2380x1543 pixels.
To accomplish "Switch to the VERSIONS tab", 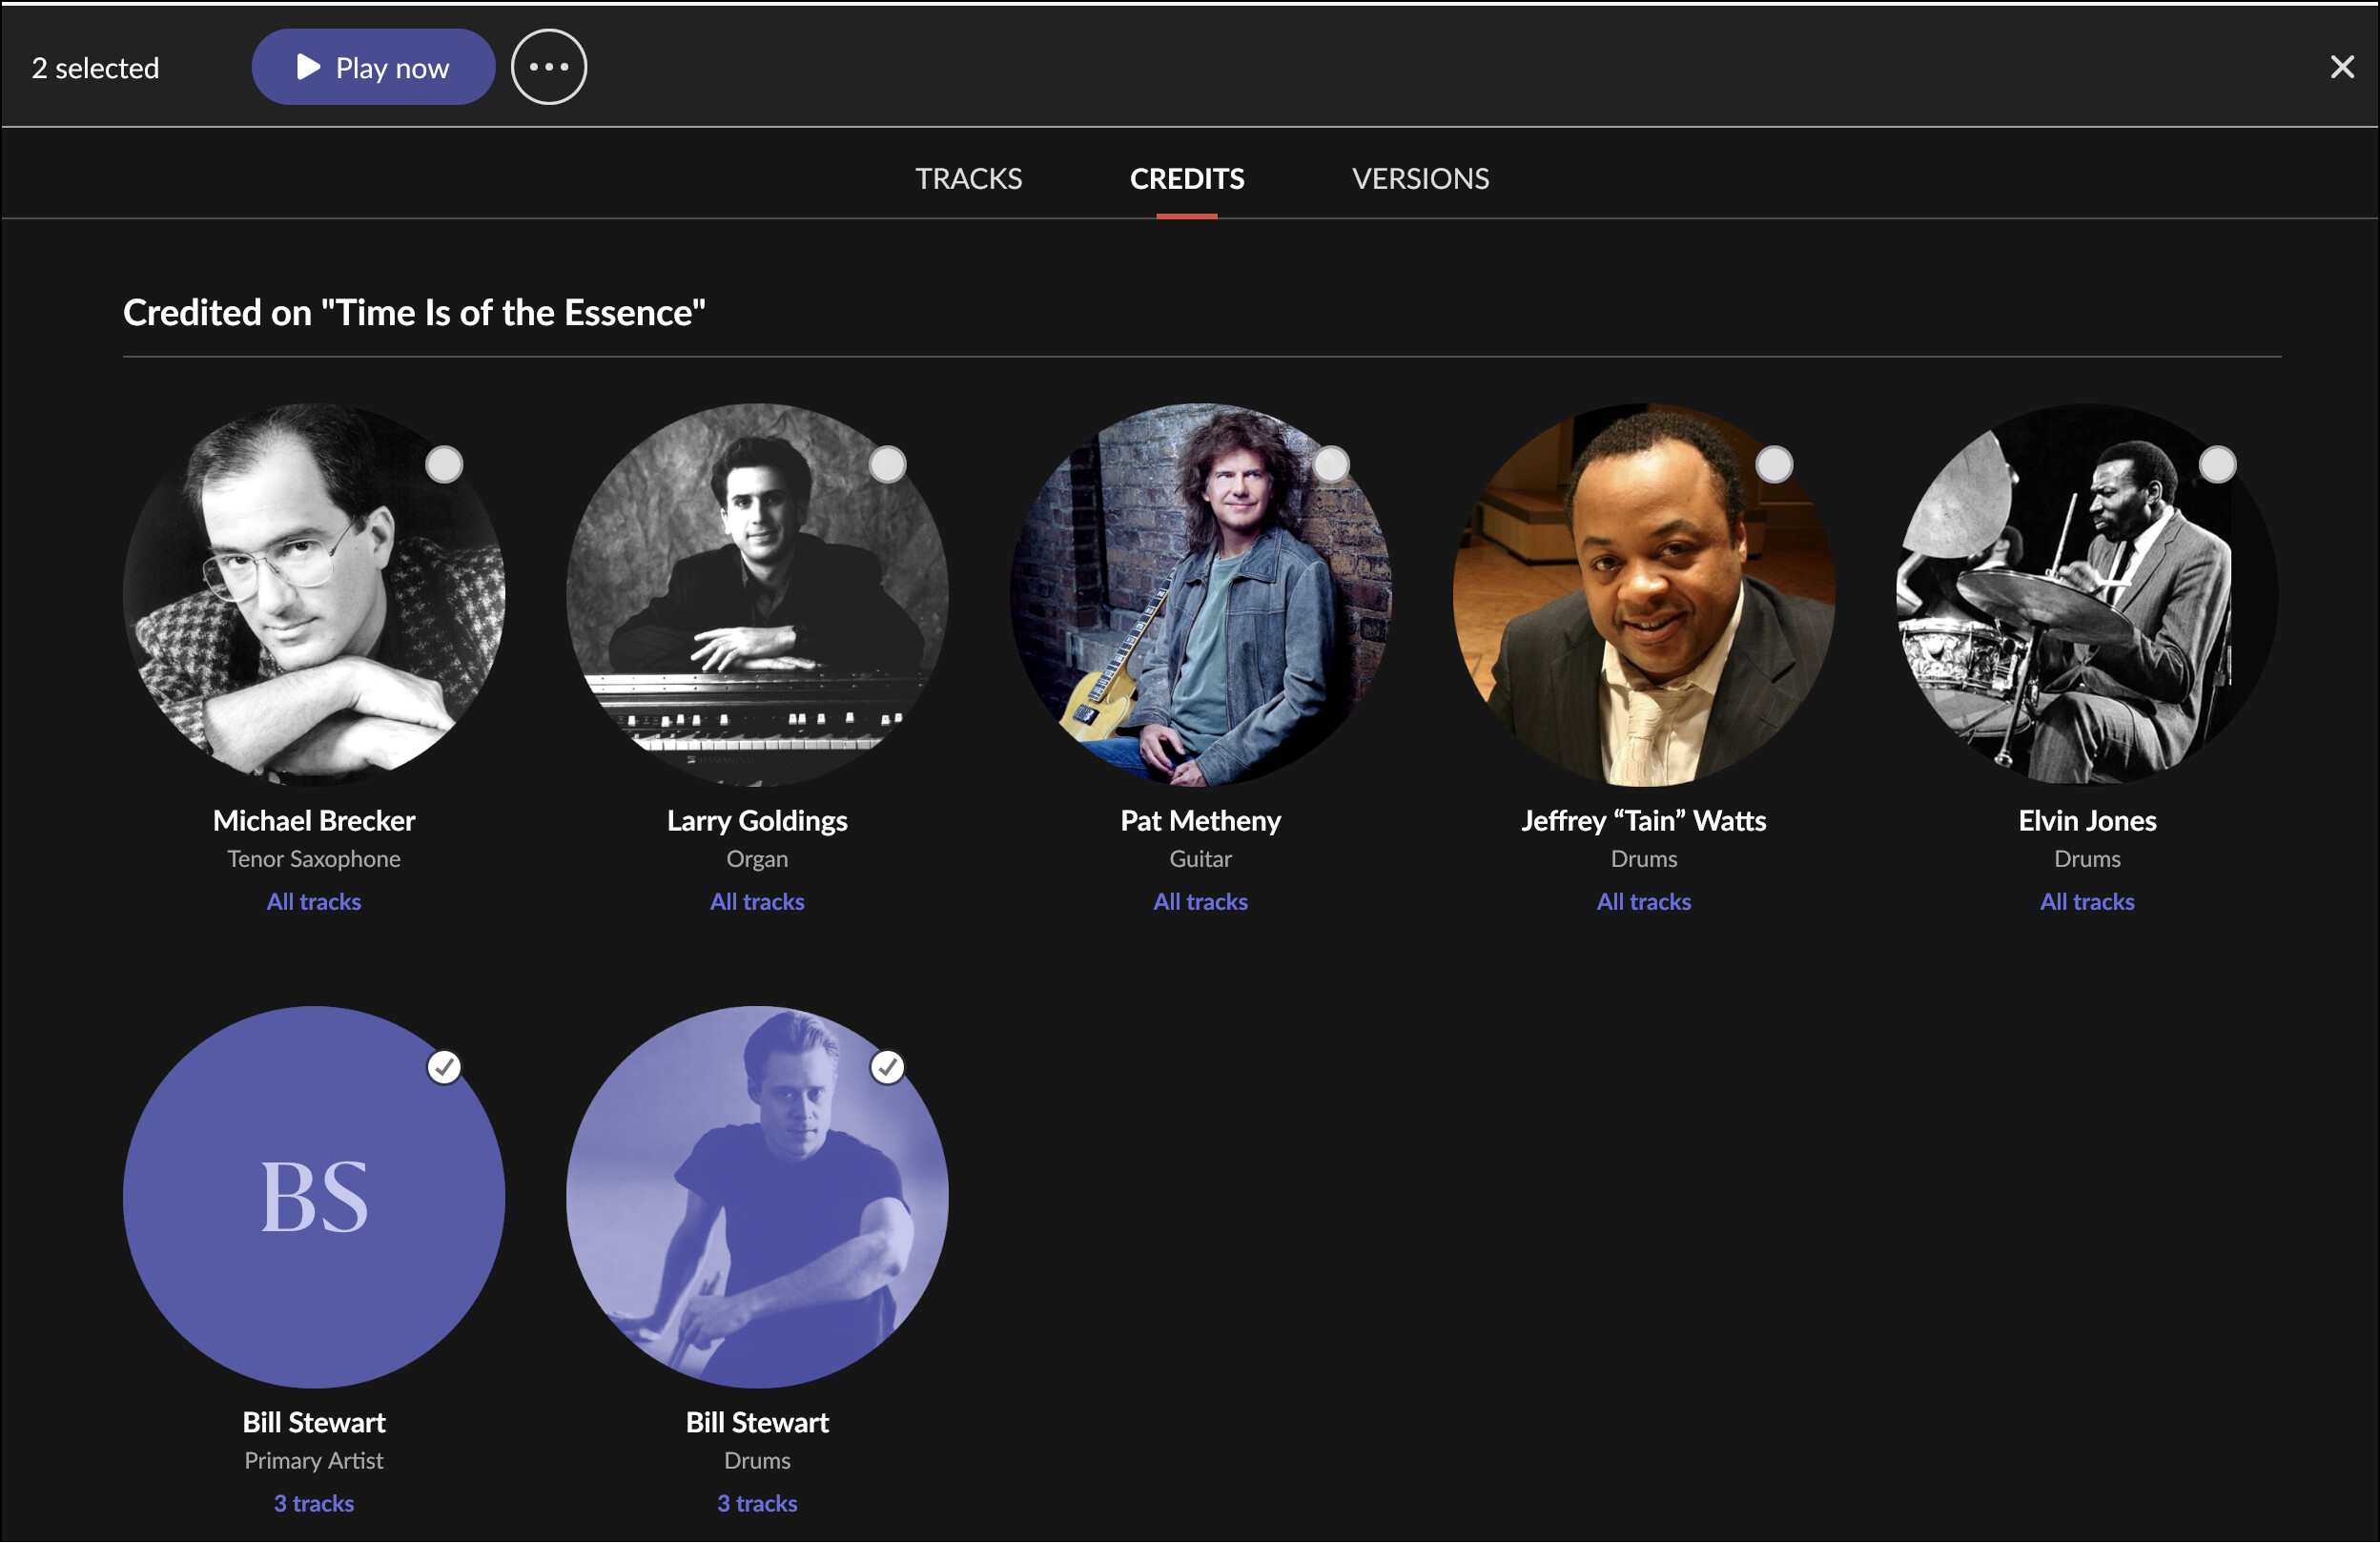I will tap(1420, 179).
